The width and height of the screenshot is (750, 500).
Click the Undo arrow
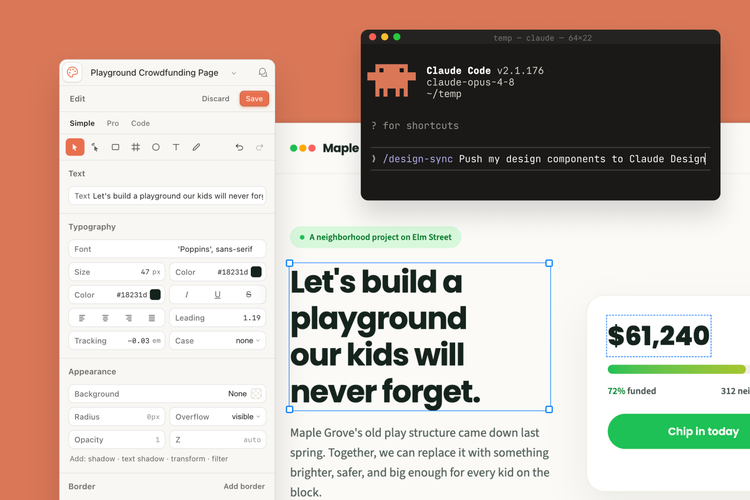tap(239, 147)
